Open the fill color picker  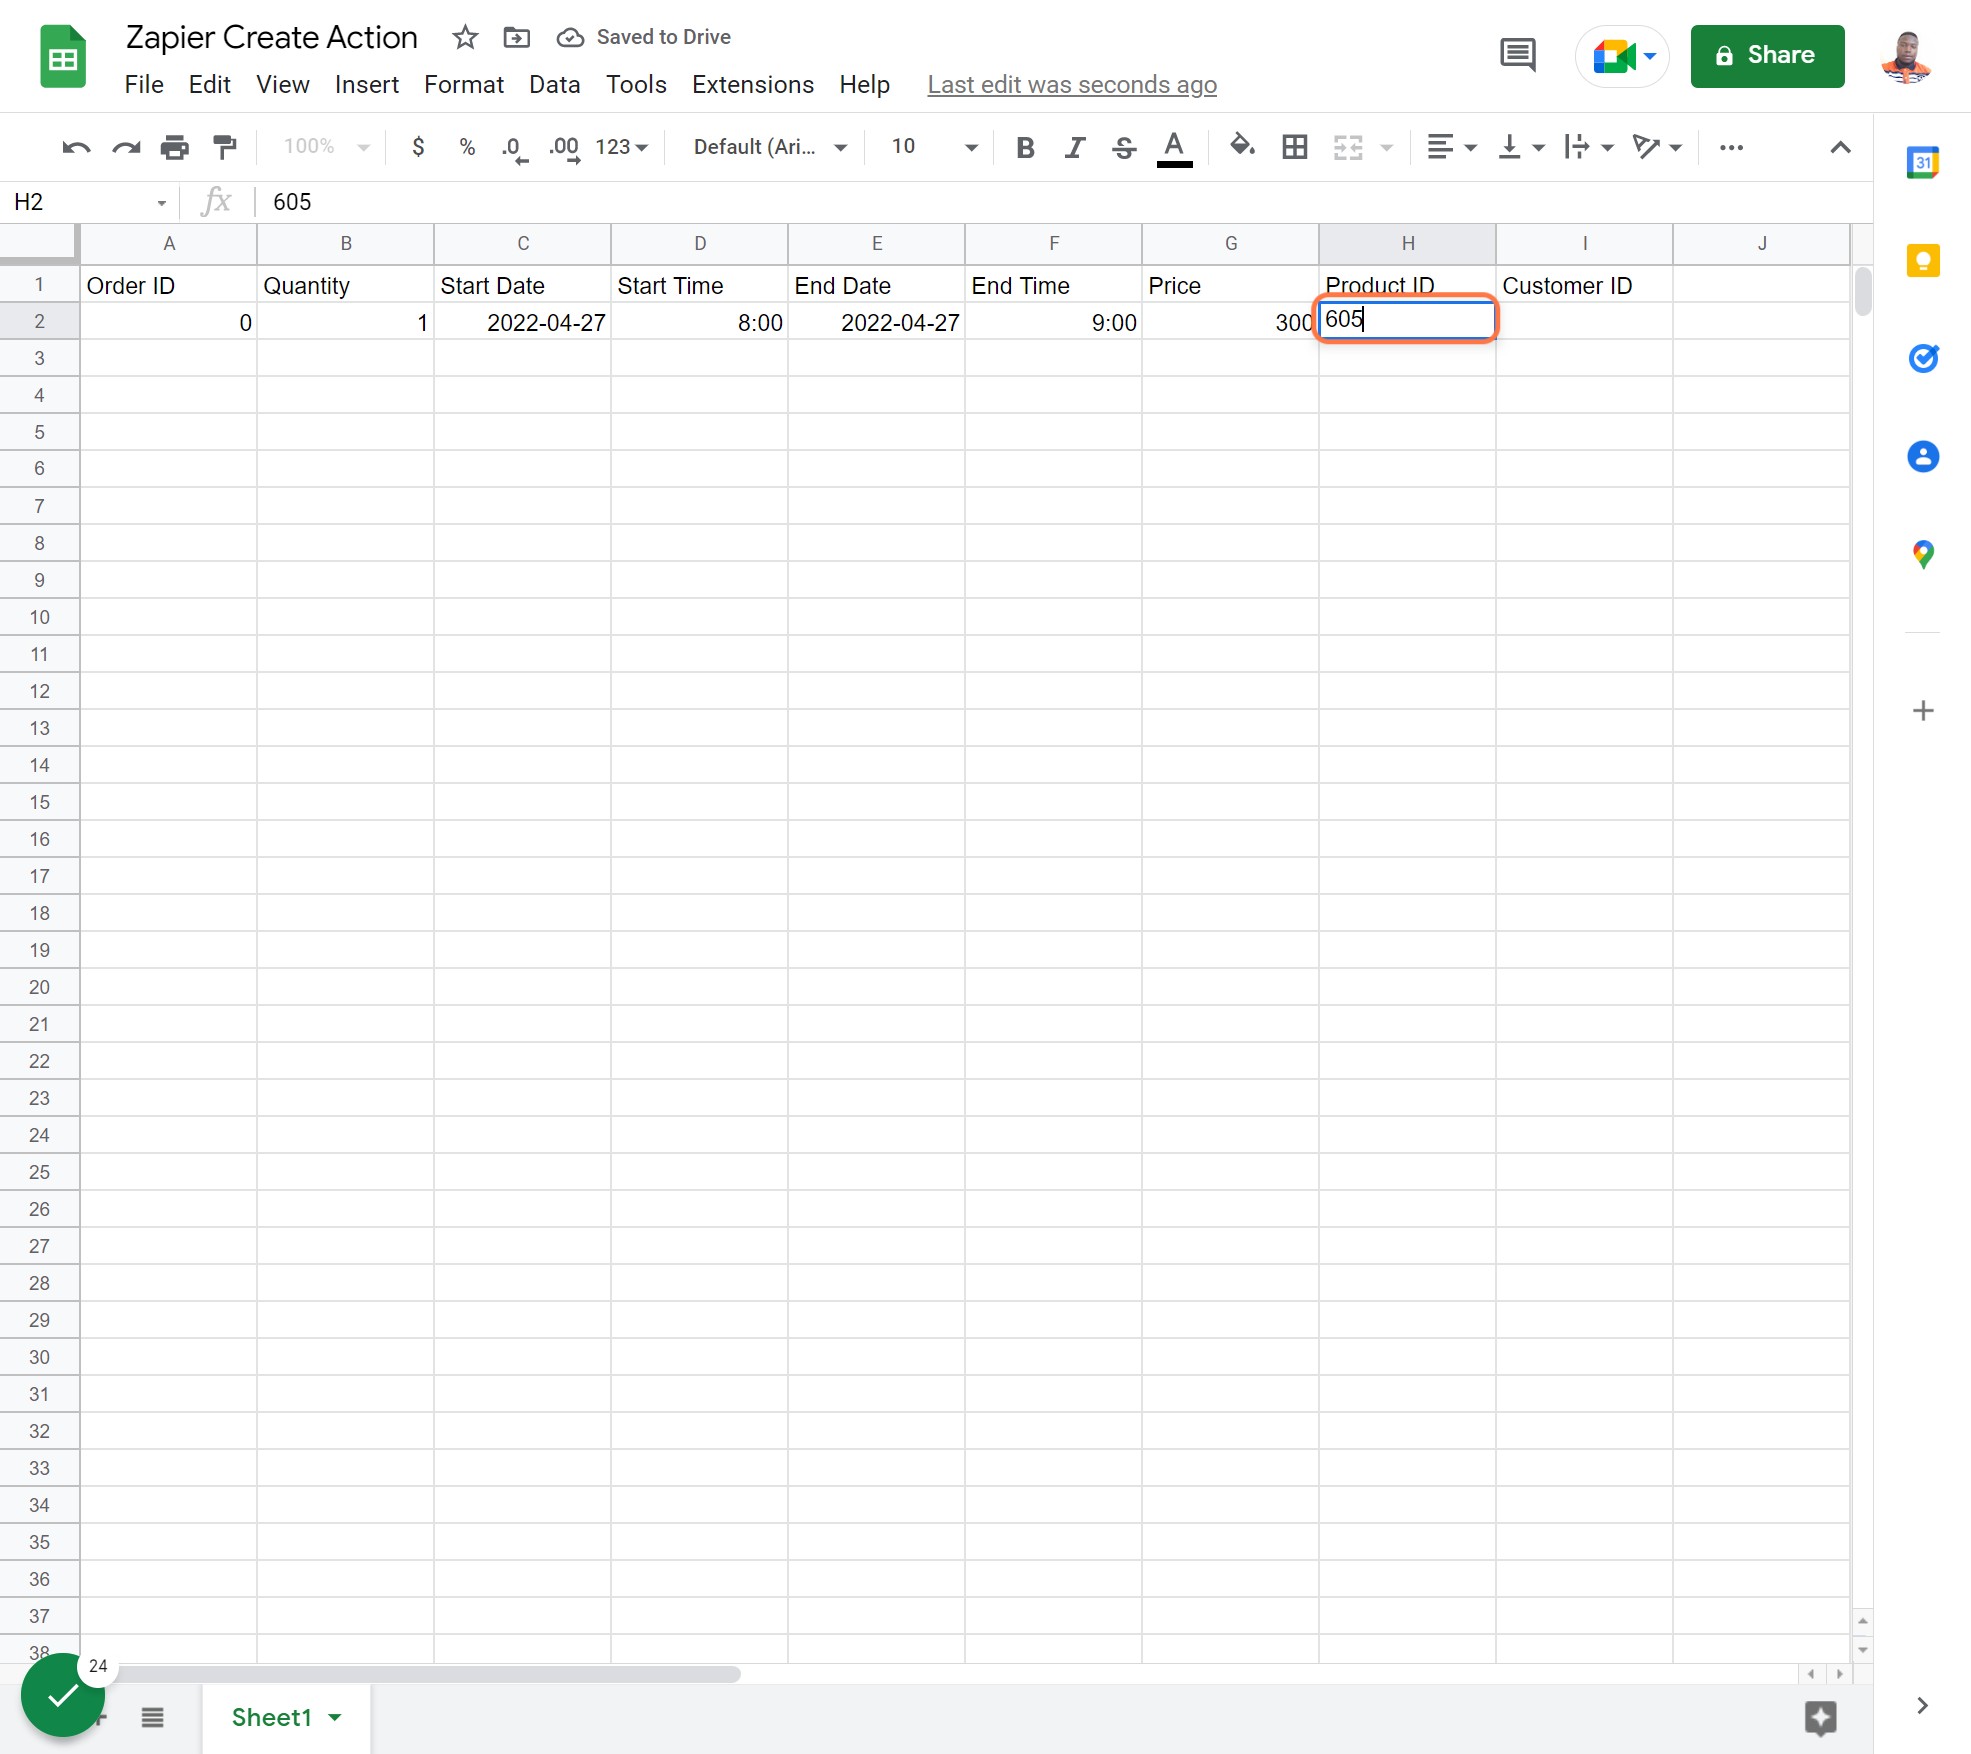pyautogui.click(x=1242, y=147)
